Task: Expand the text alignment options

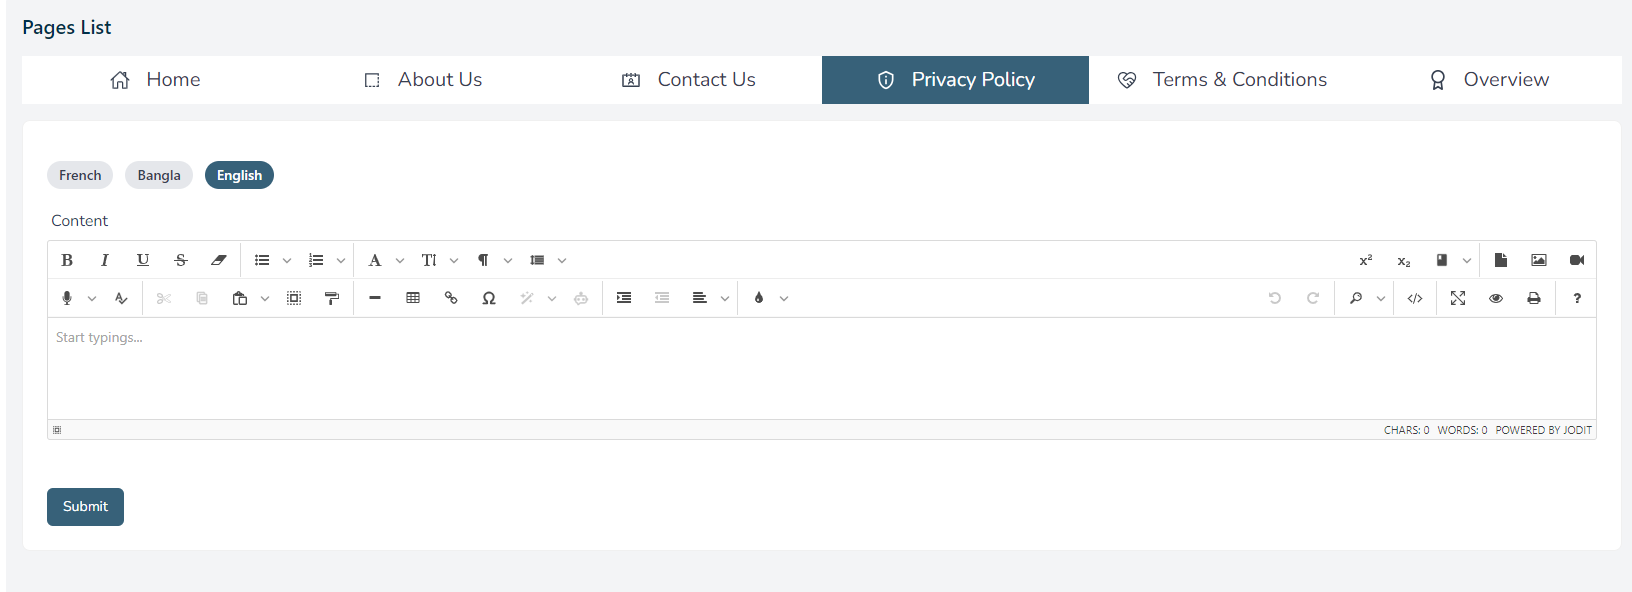Action: tap(725, 298)
